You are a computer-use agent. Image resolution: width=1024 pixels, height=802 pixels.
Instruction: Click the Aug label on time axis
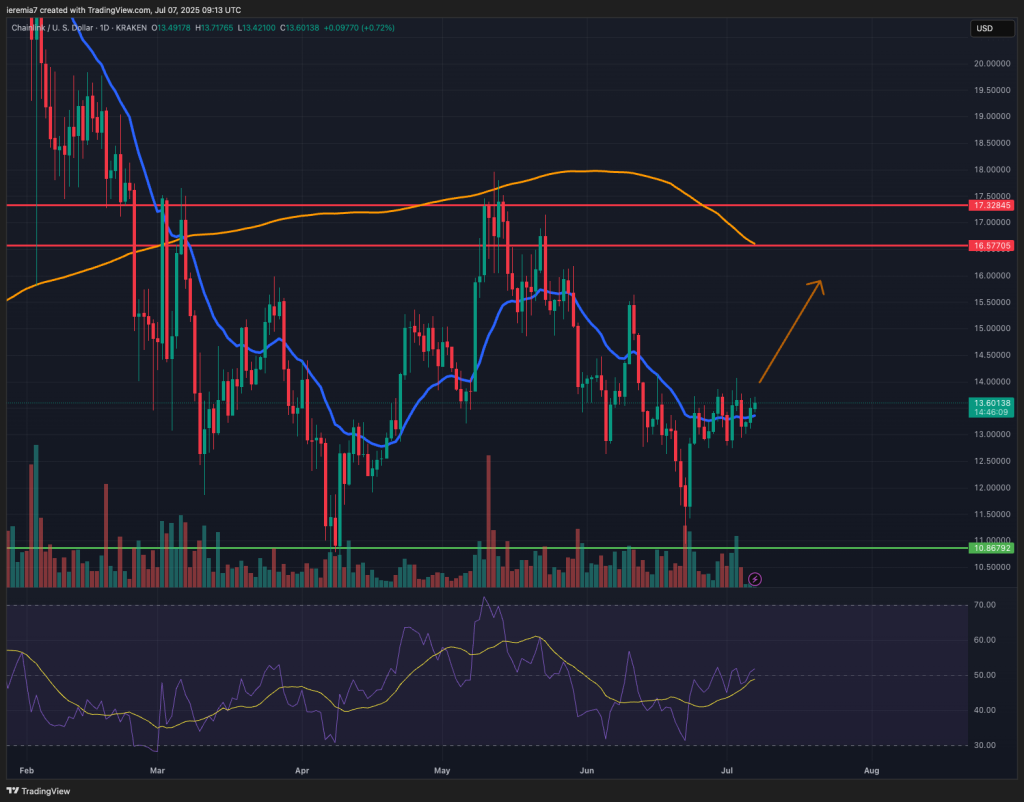tap(871, 771)
